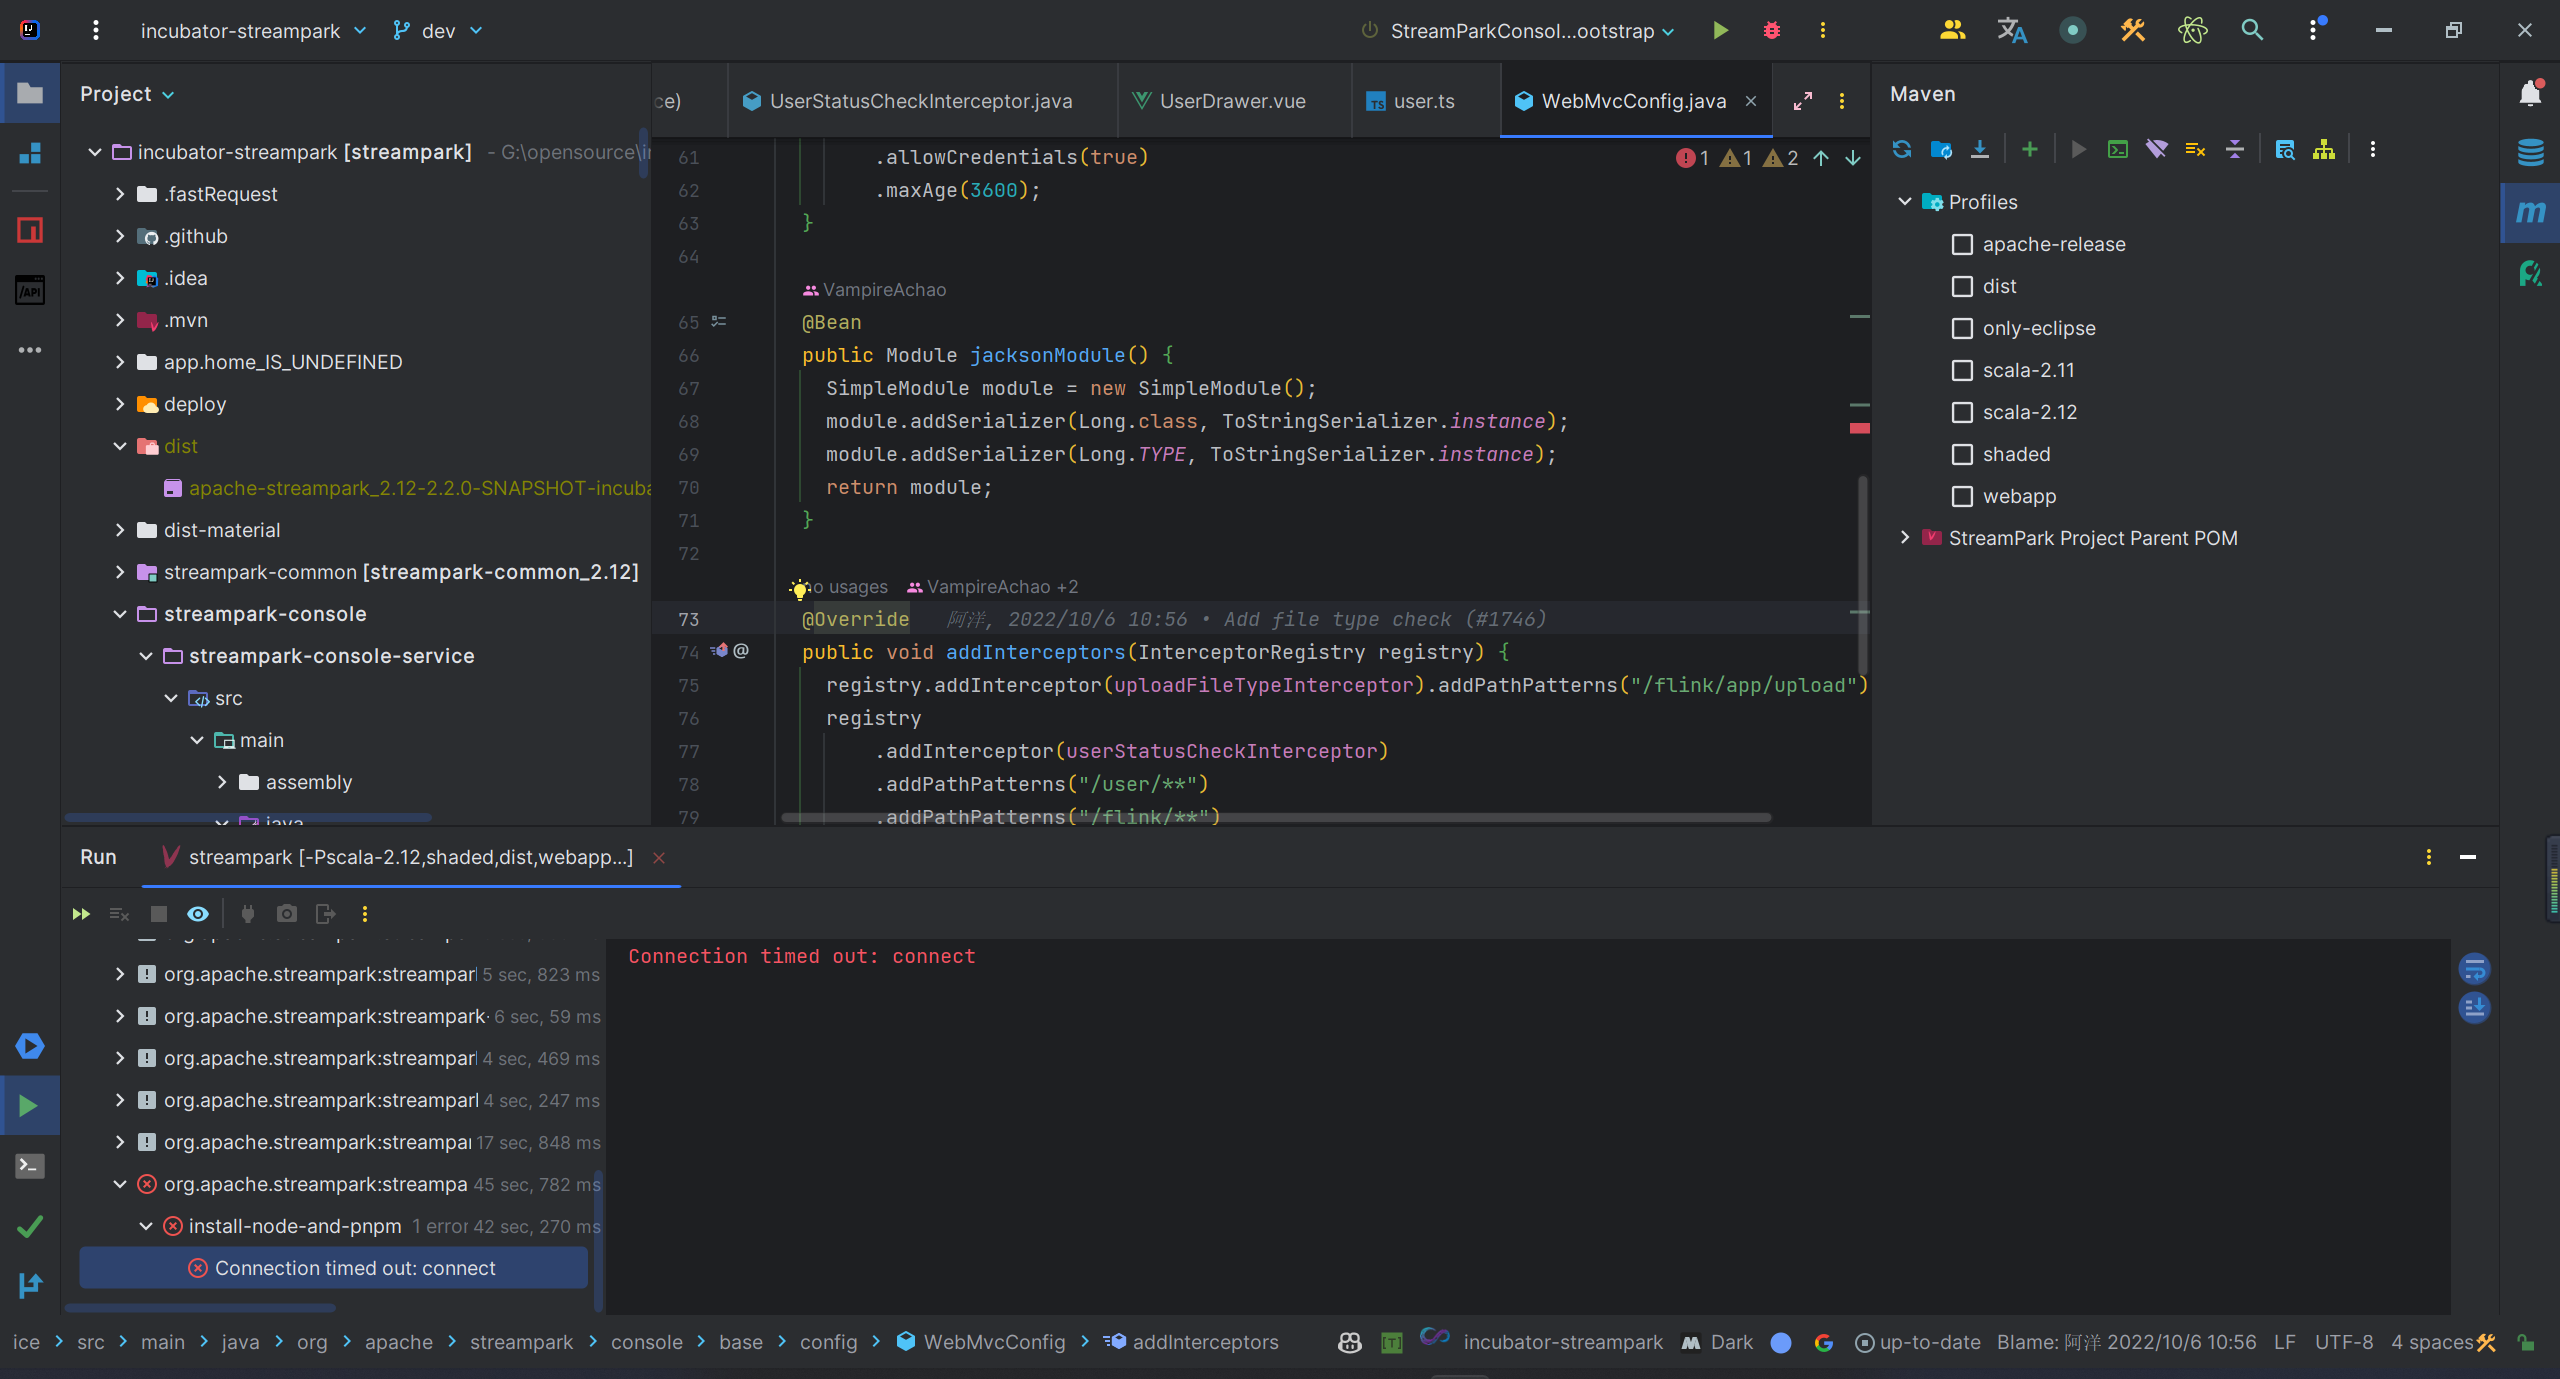This screenshot has width=2560, height=1379.
Task: Open the dev branch dropdown
Action: (437, 31)
